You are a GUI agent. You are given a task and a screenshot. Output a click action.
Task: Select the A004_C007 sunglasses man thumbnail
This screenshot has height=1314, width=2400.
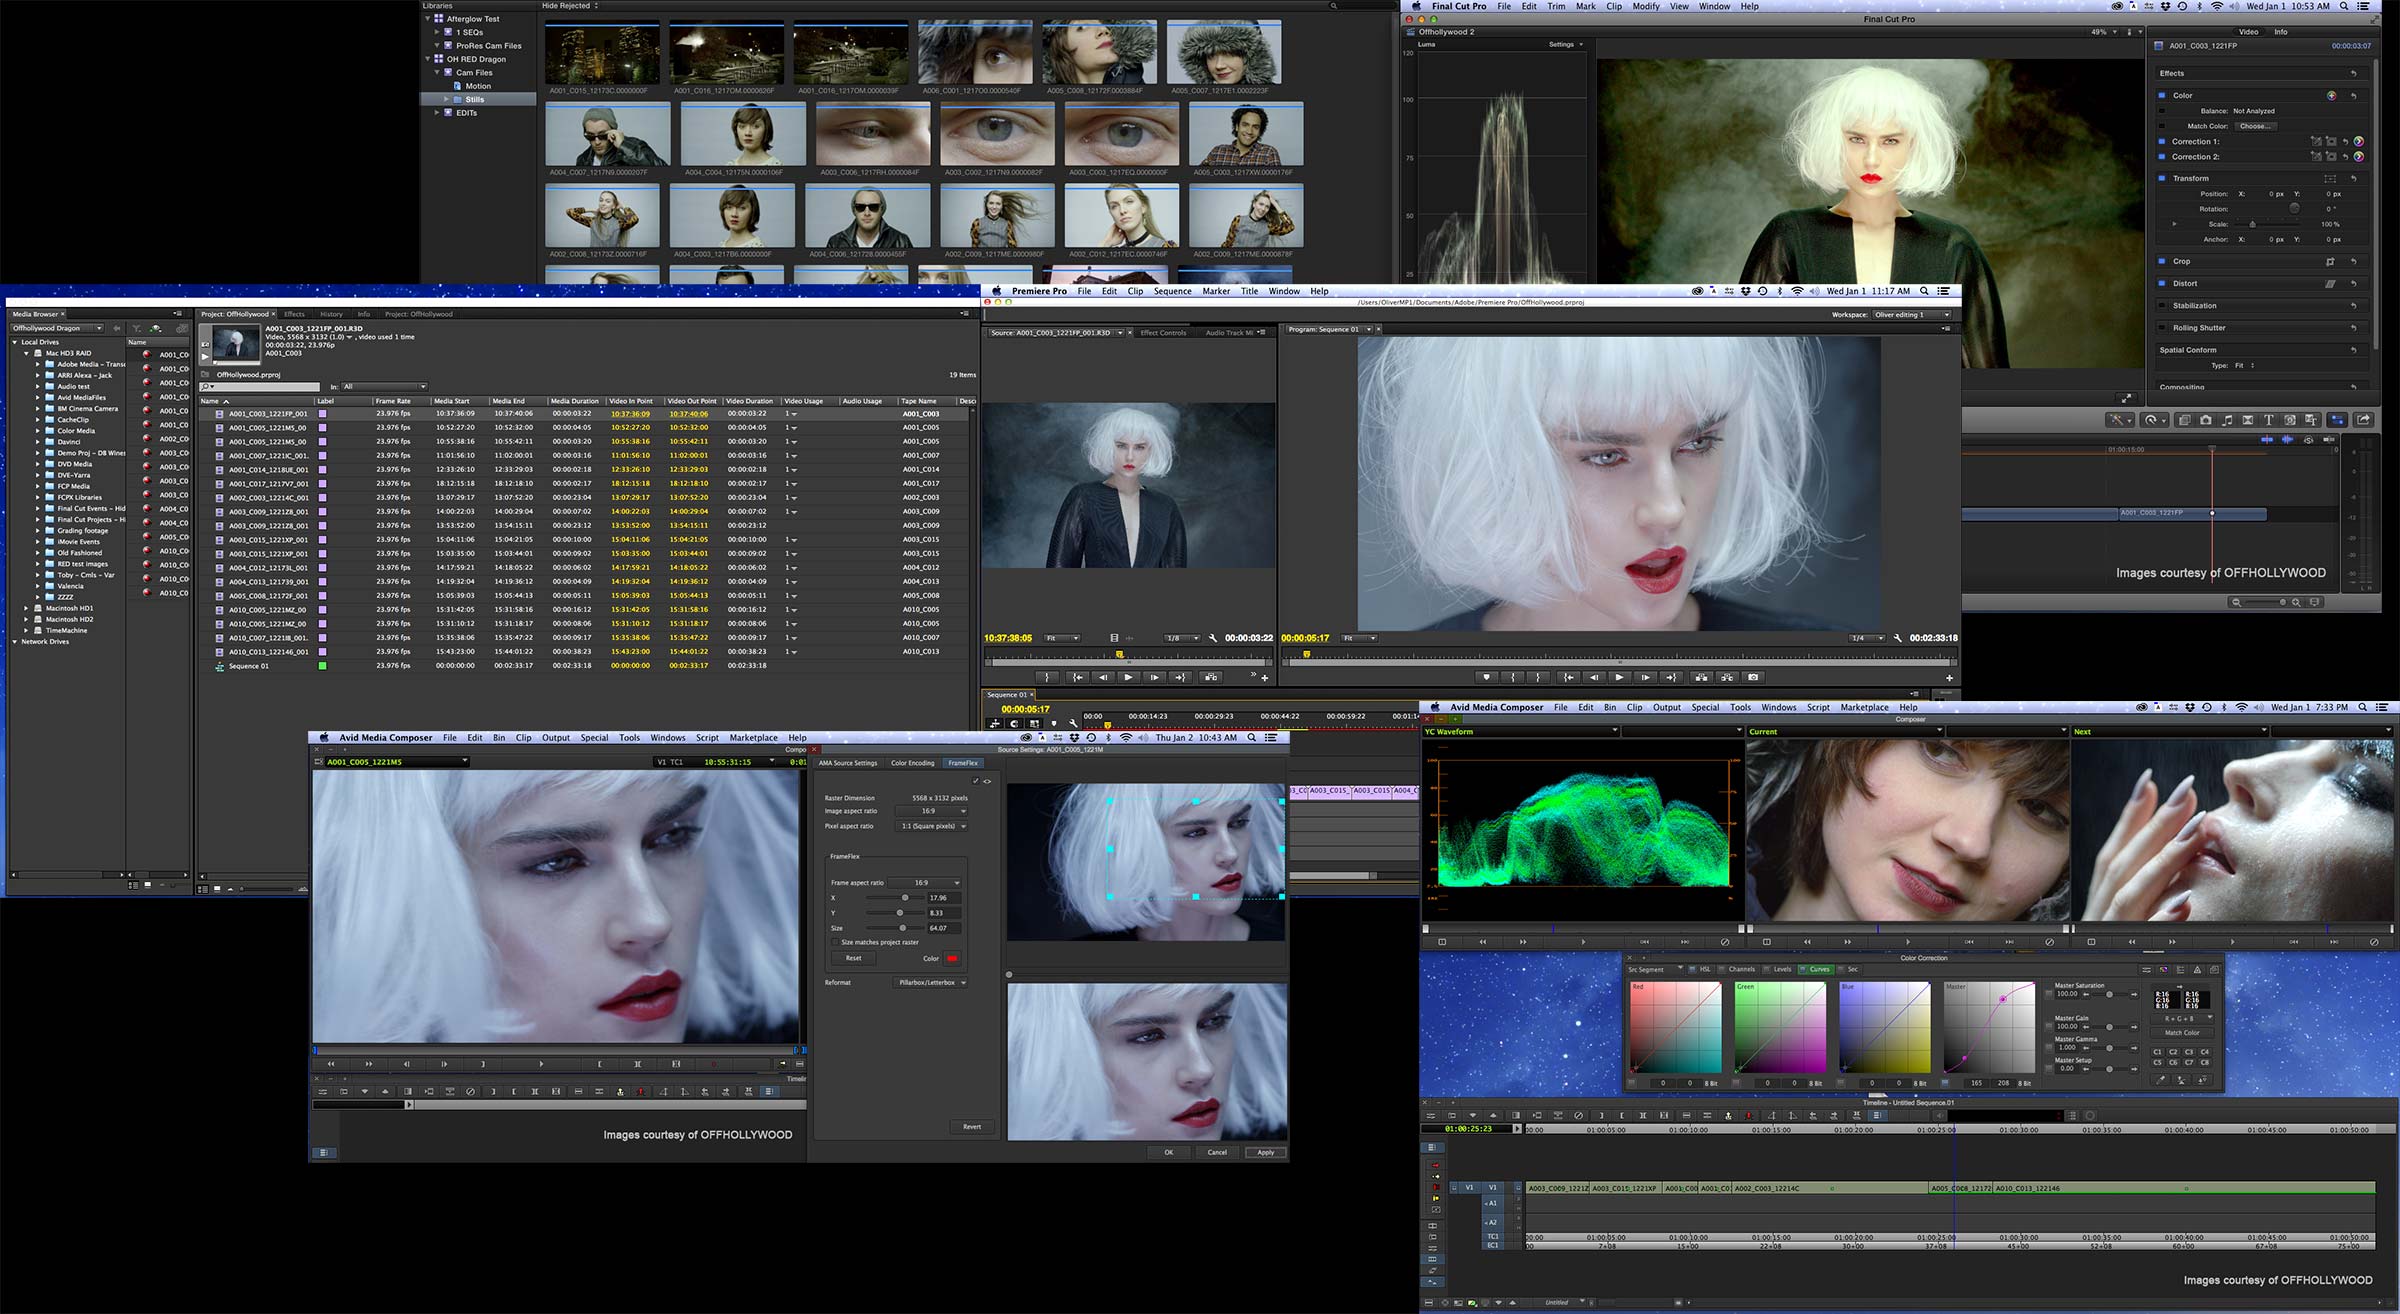607,135
